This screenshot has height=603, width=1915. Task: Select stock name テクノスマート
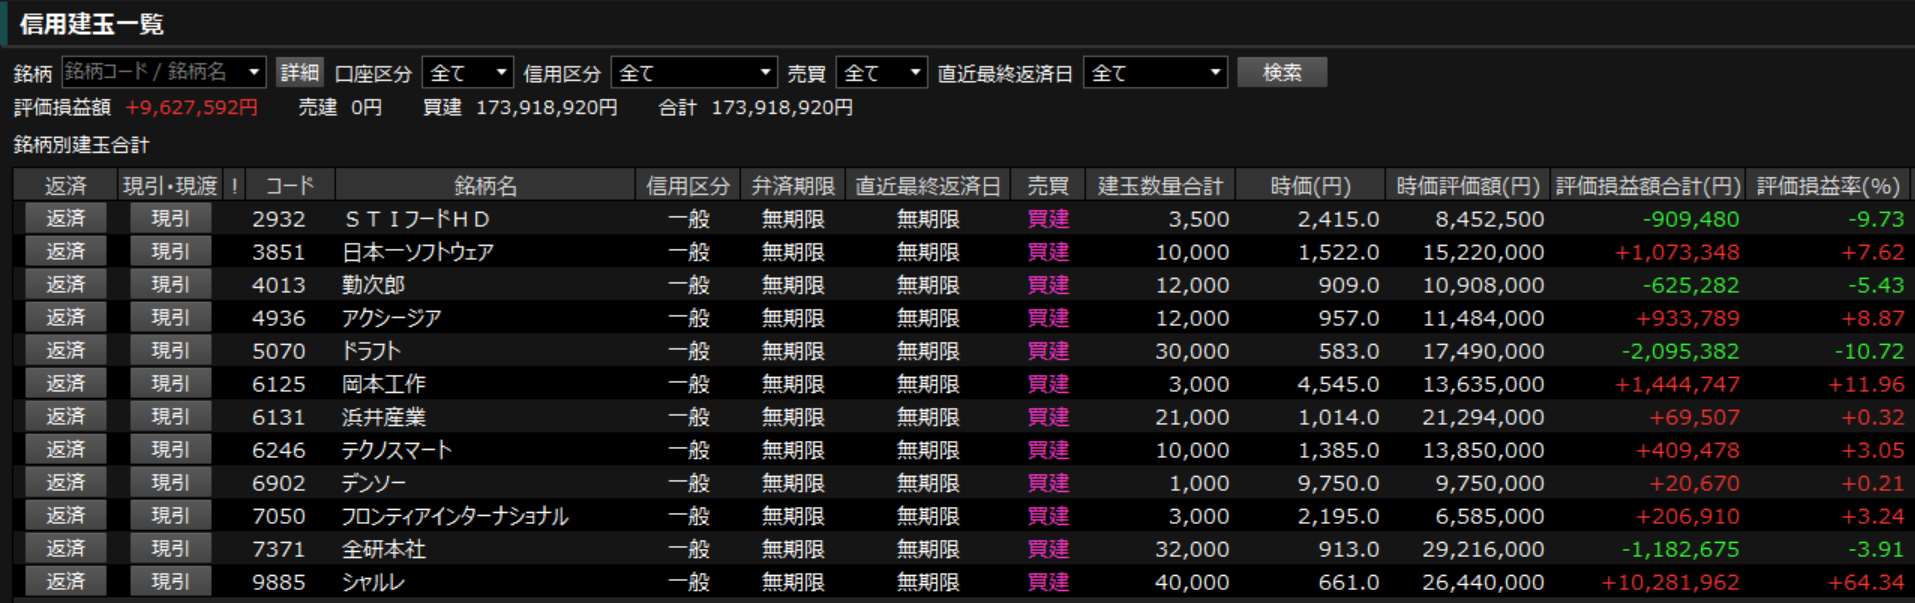(x=397, y=450)
